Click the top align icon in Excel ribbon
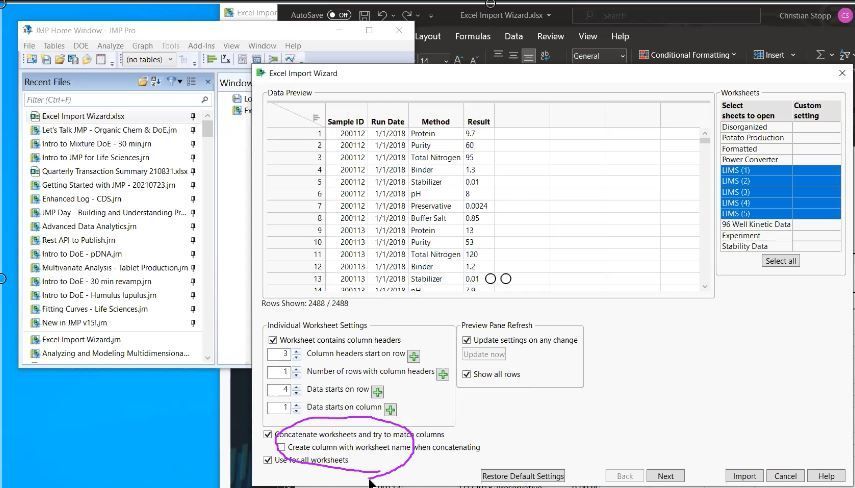Screen dimensions: 855x488 (x=498, y=55)
